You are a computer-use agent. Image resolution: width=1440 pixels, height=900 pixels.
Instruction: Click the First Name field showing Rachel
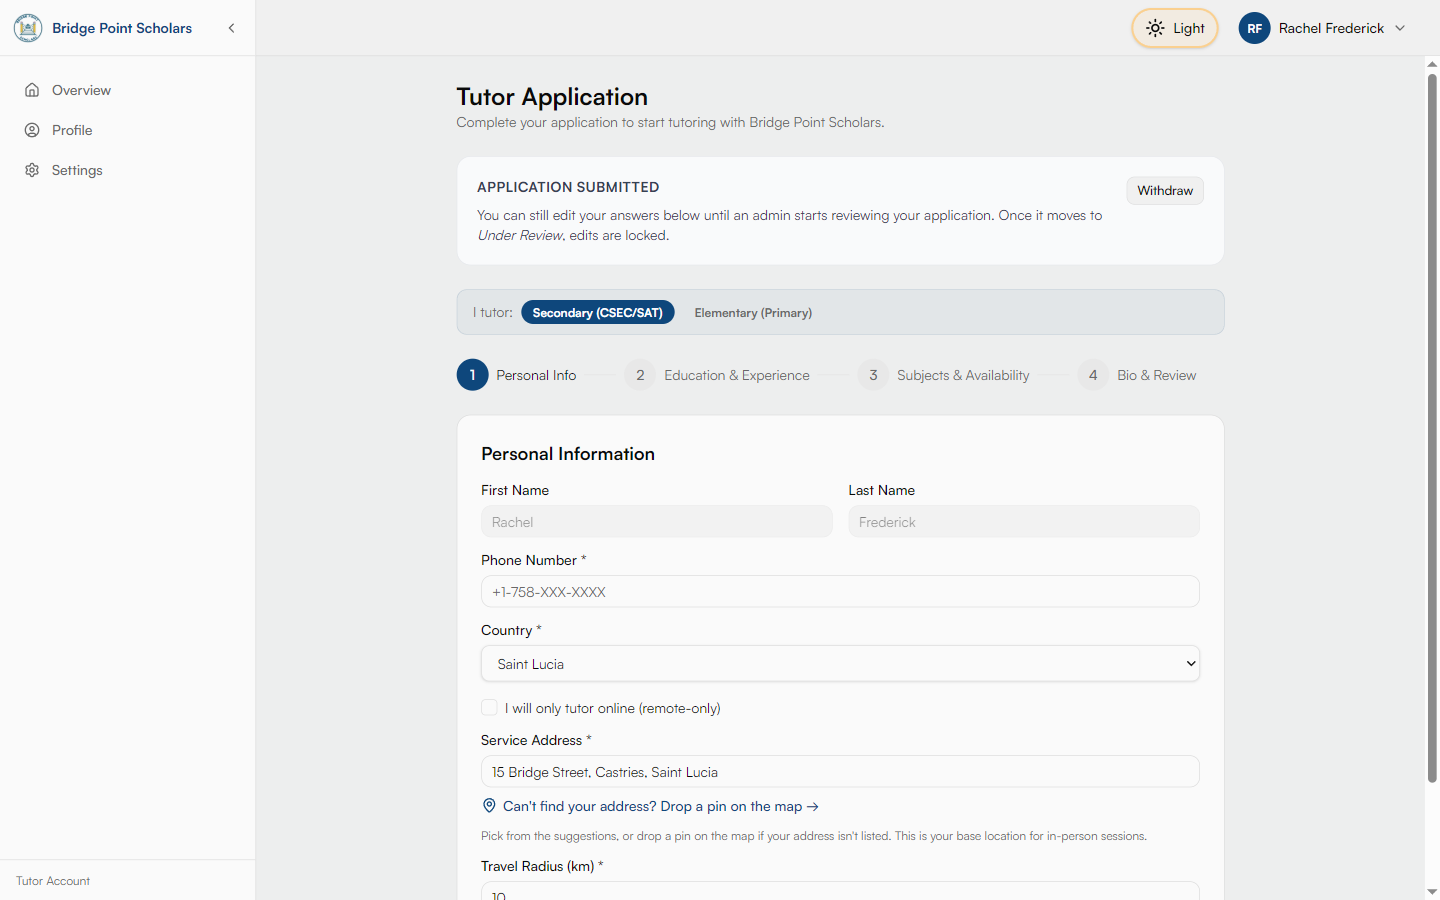pos(657,521)
